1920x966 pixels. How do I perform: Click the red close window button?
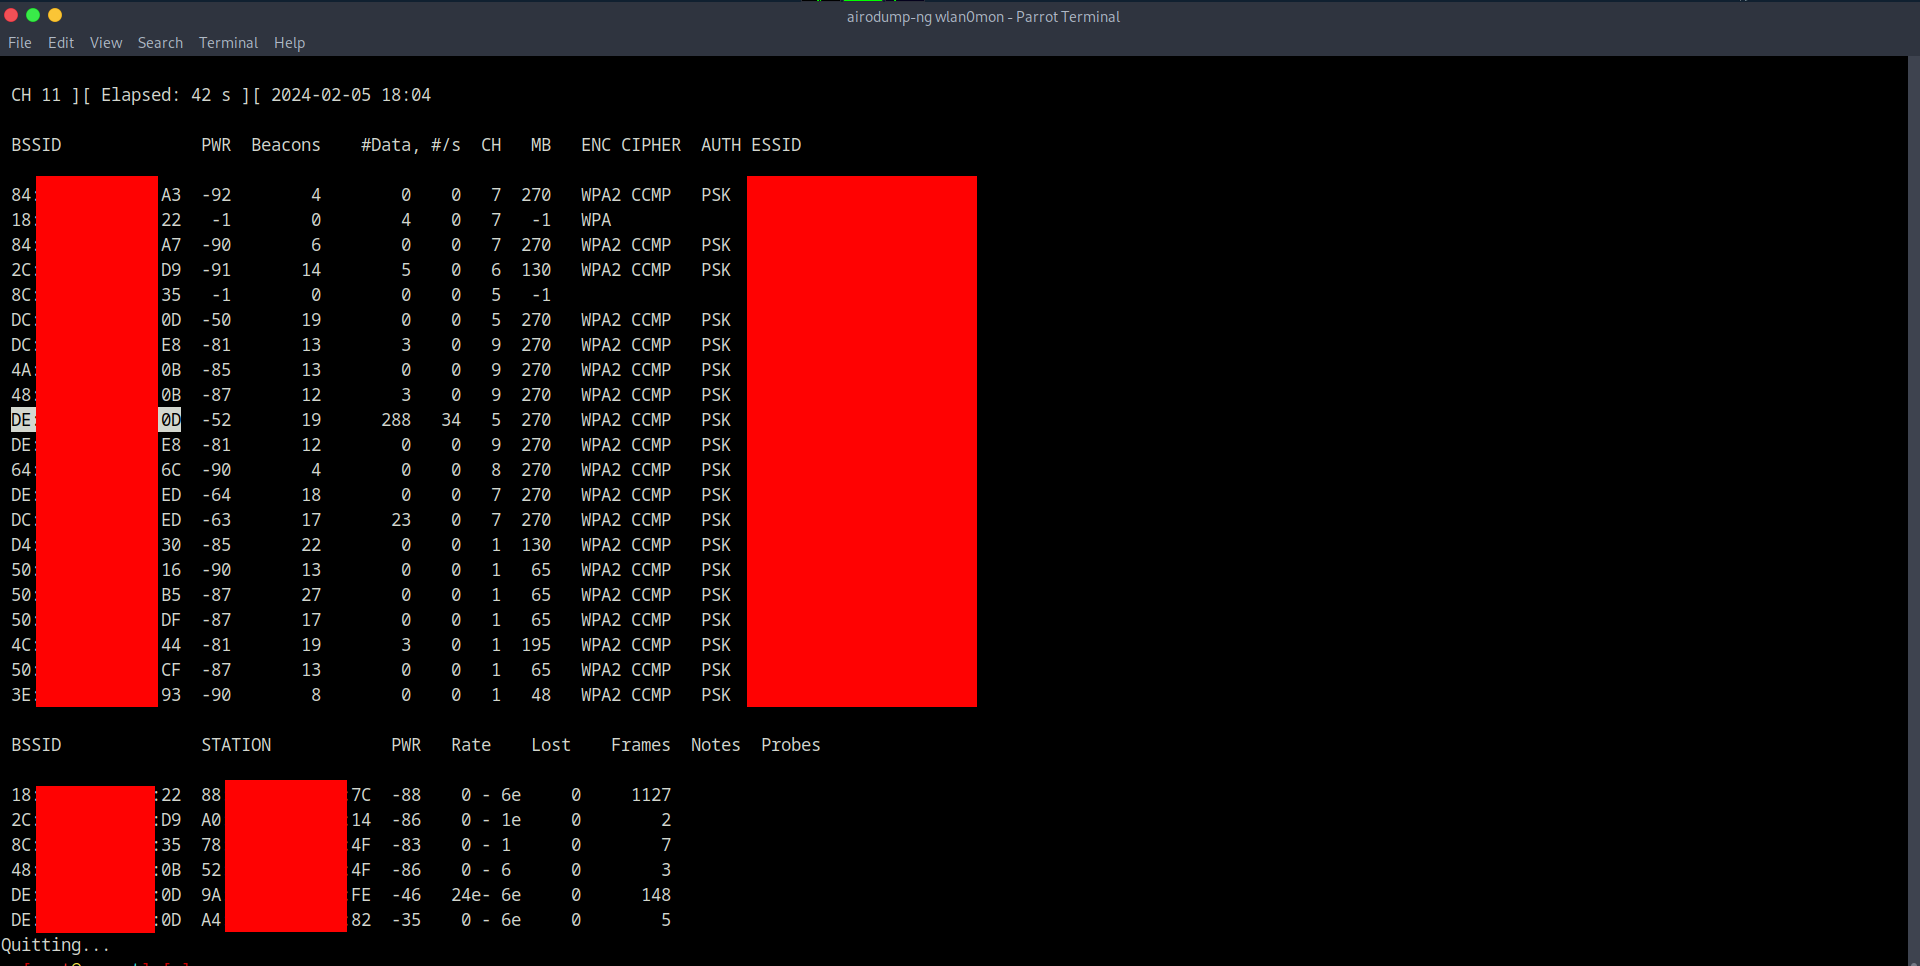point(11,15)
